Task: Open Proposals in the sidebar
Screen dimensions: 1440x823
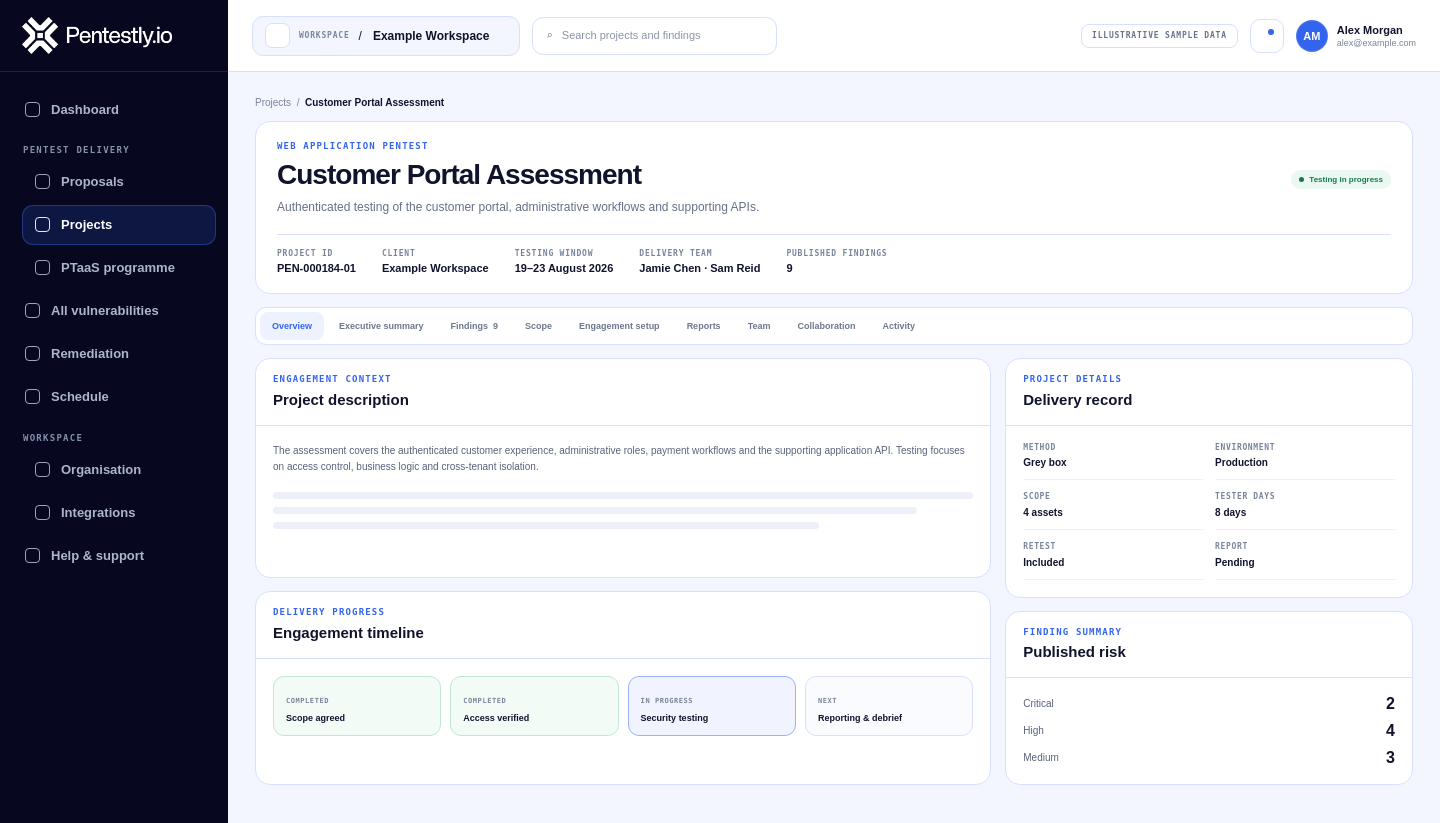Action: tap(119, 182)
